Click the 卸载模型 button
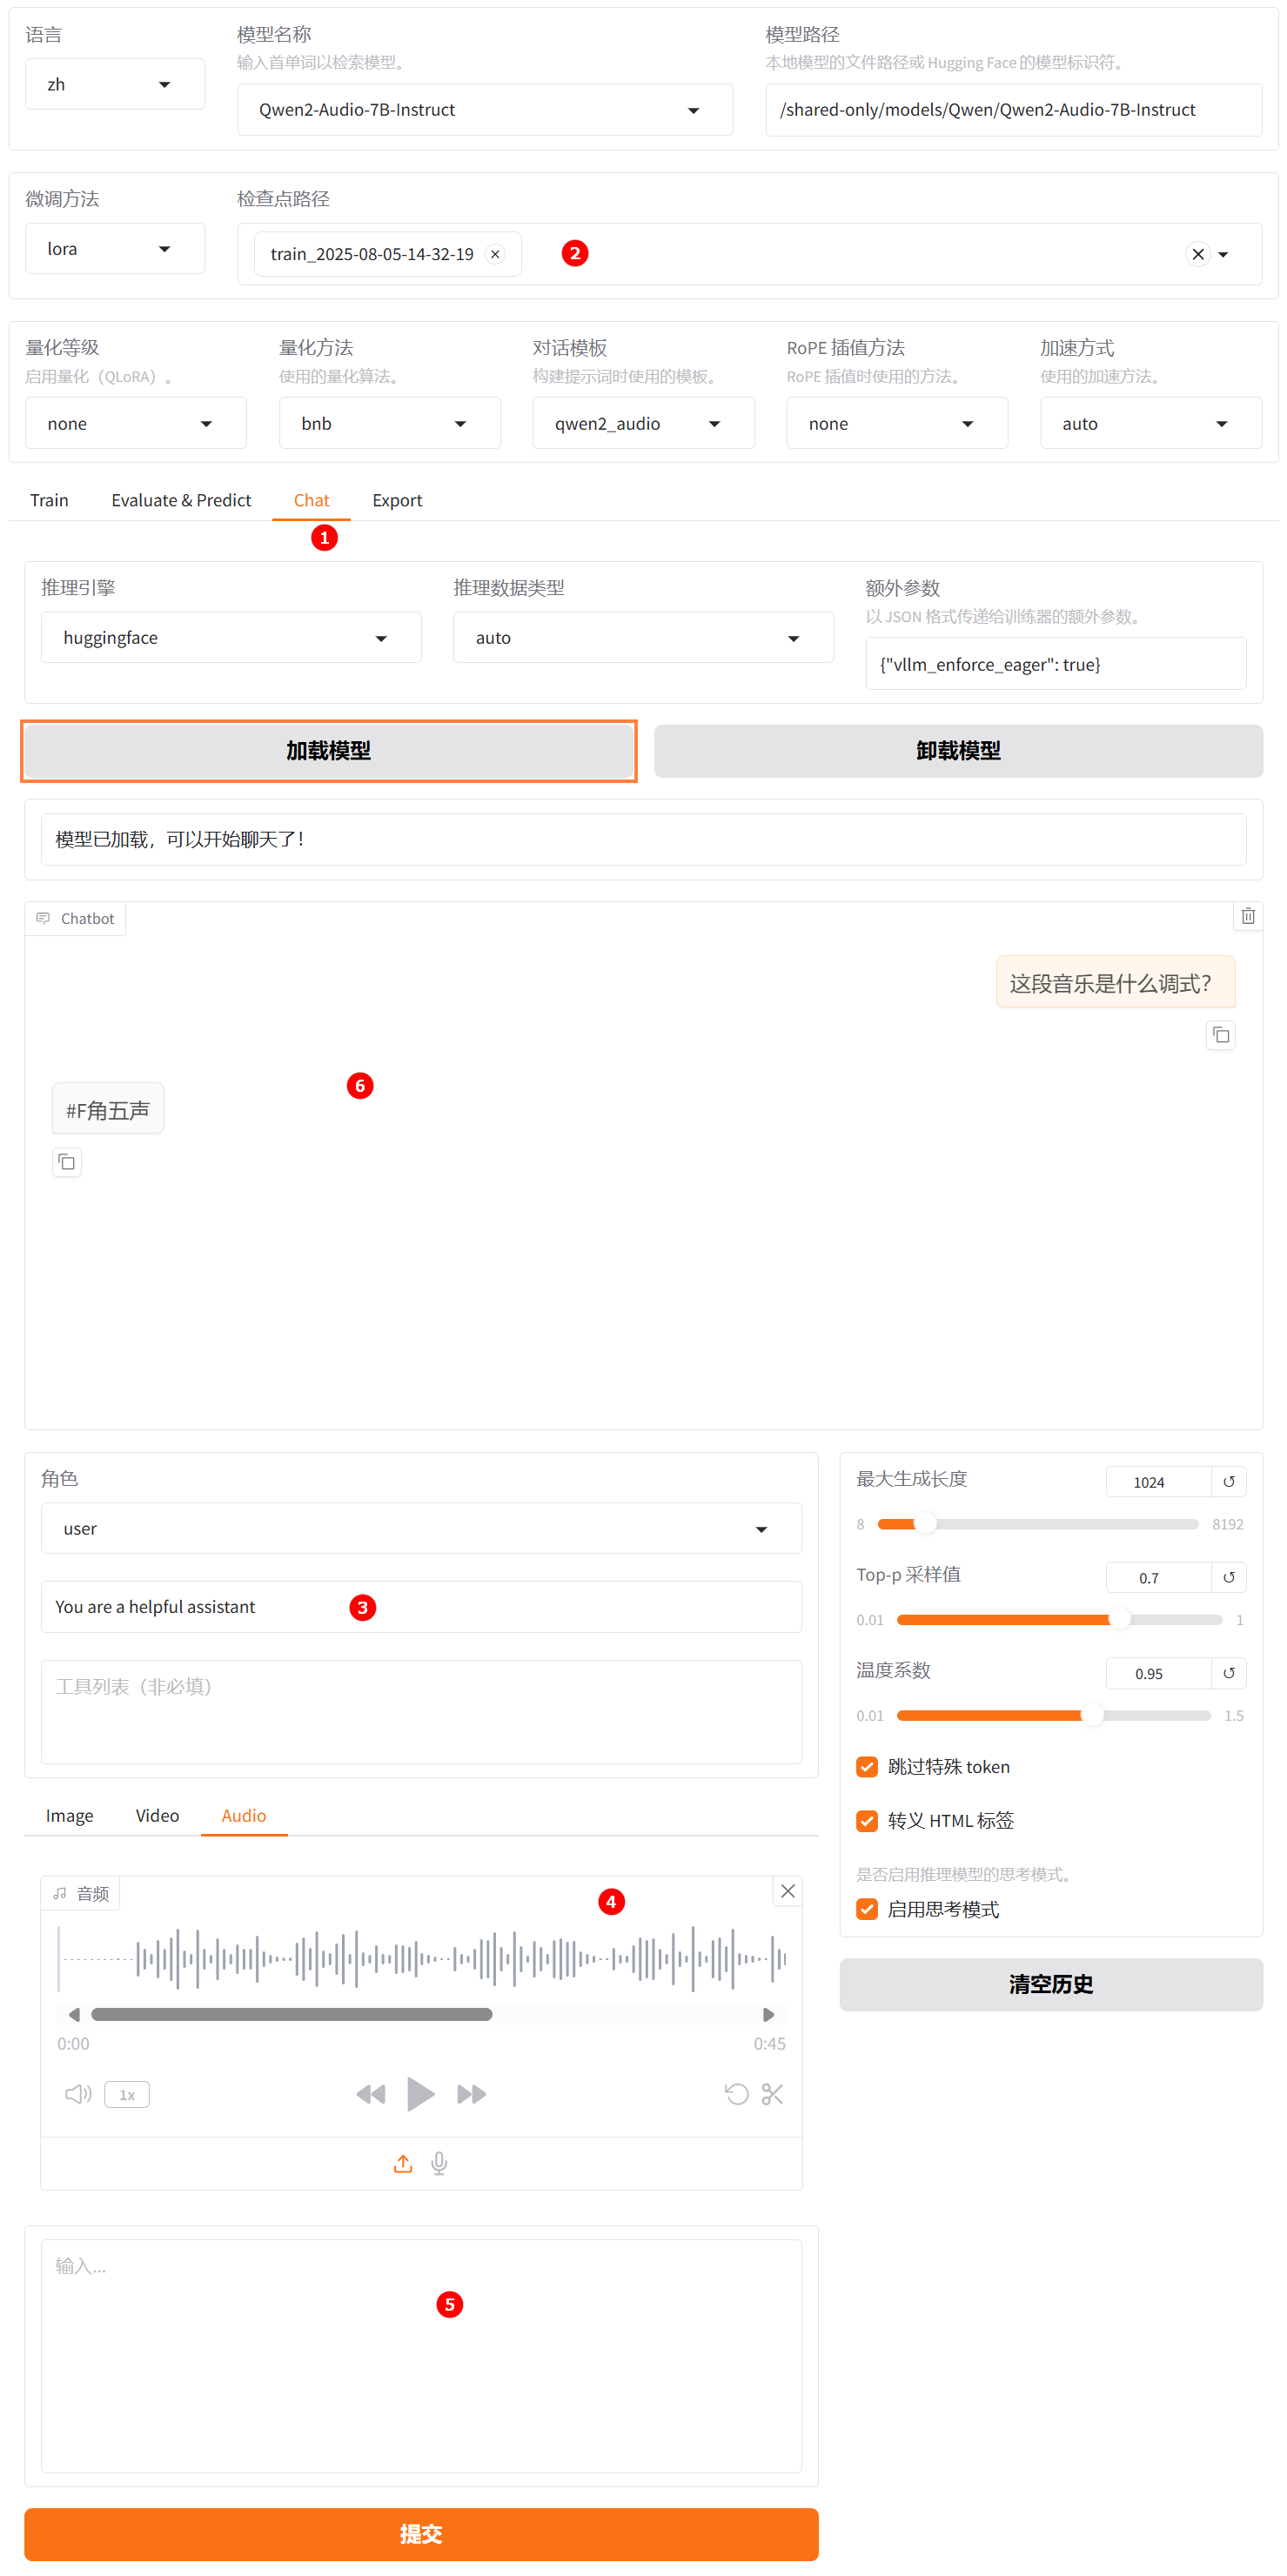 click(957, 750)
